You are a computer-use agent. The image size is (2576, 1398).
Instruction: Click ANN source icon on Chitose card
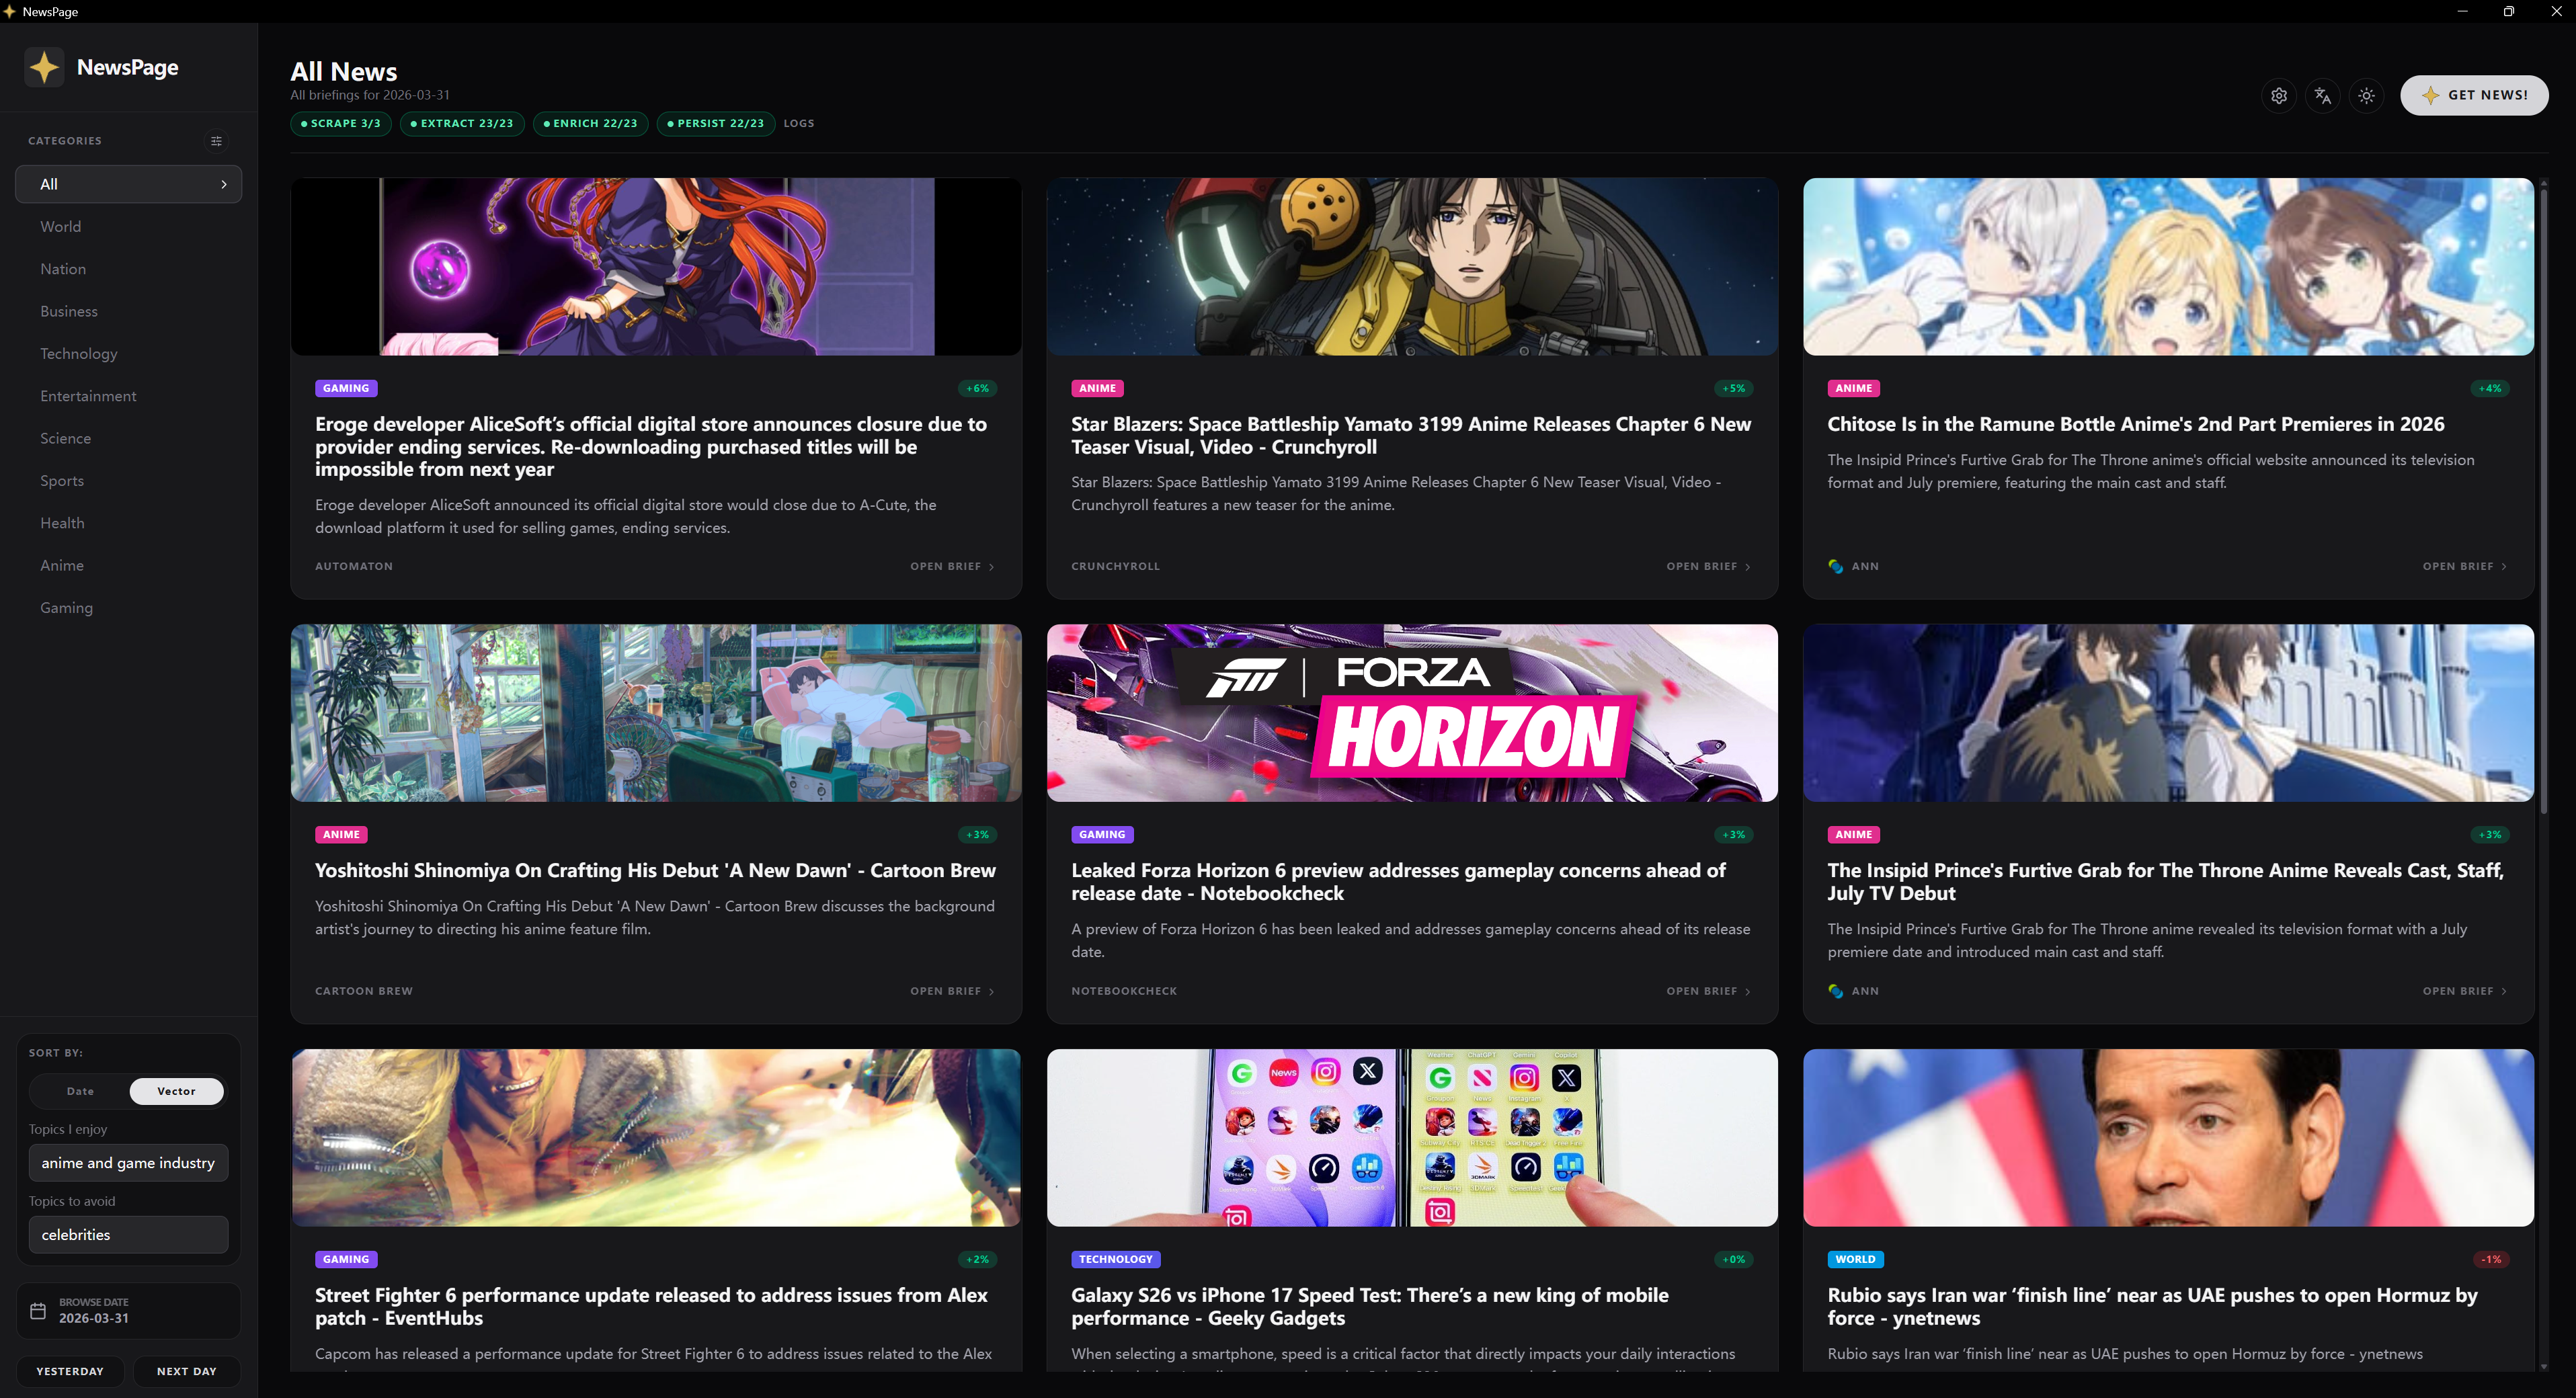pyautogui.click(x=1836, y=566)
